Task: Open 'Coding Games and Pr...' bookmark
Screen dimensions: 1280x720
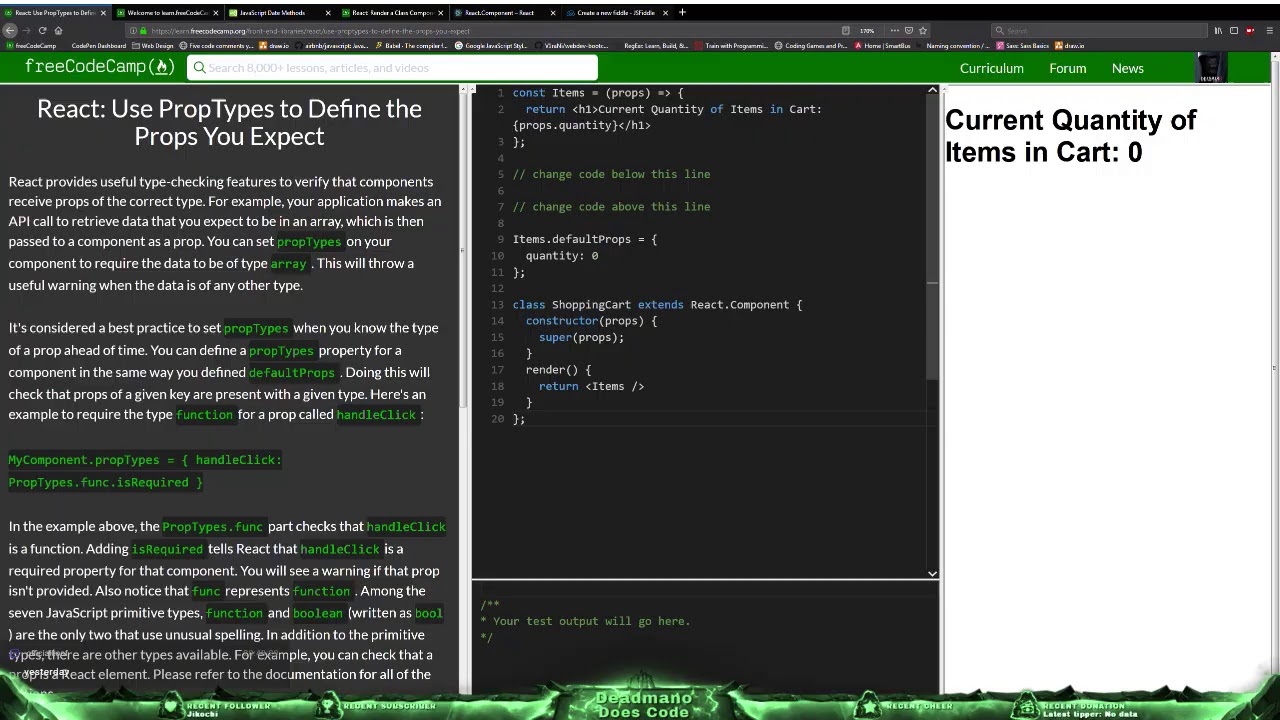Action: (811, 46)
